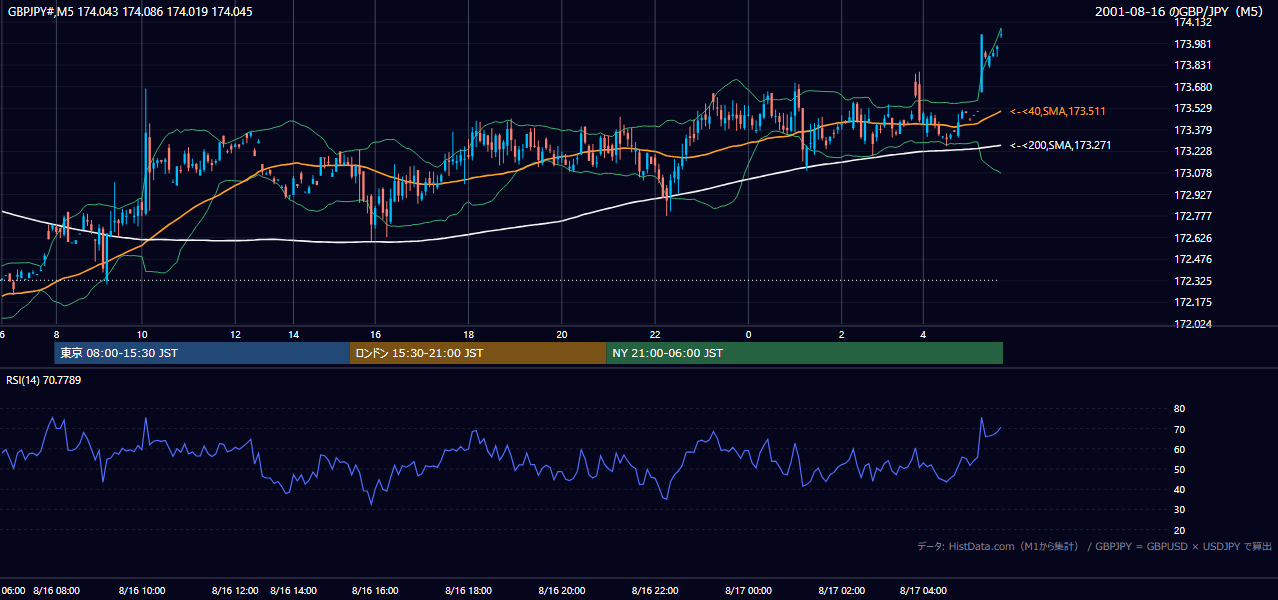Click price axis value 172.626
The width and height of the screenshot is (1278, 600).
[x=1193, y=238]
